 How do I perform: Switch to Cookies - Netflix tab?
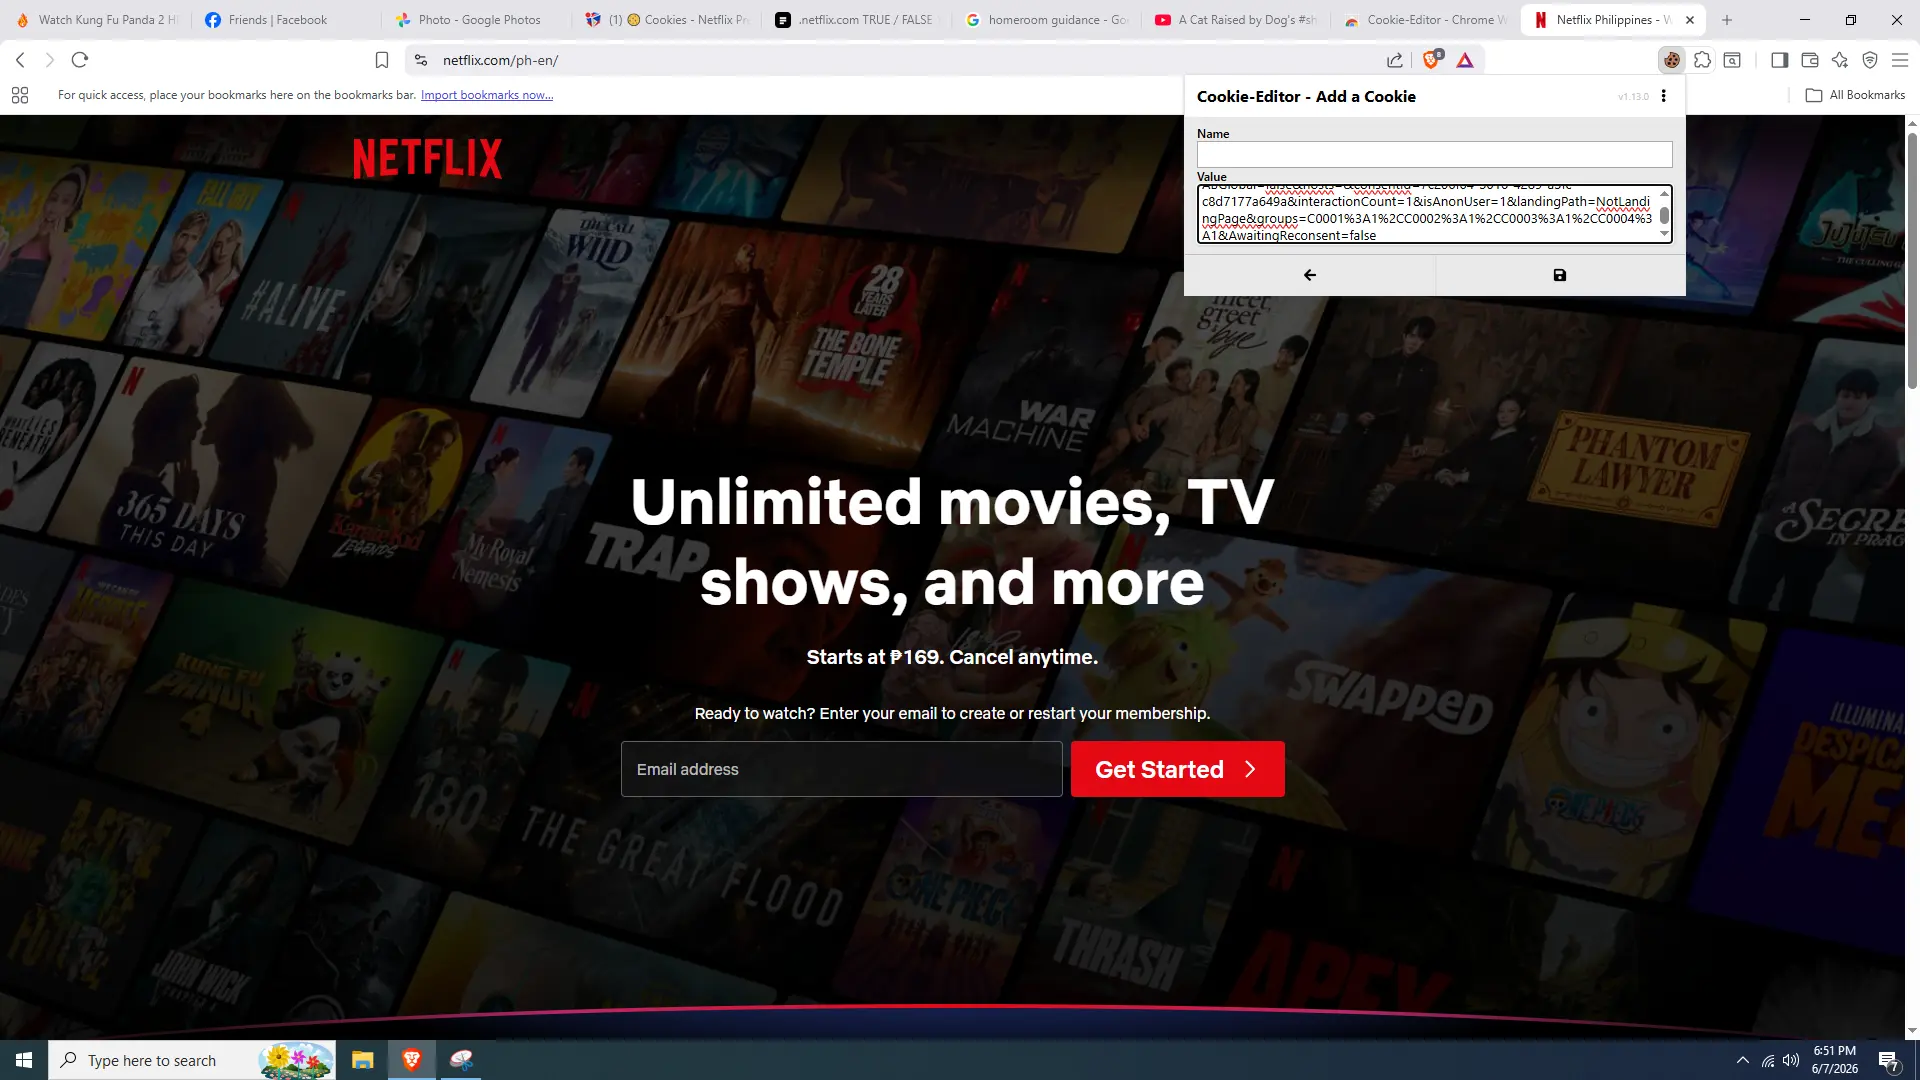pos(668,20)
